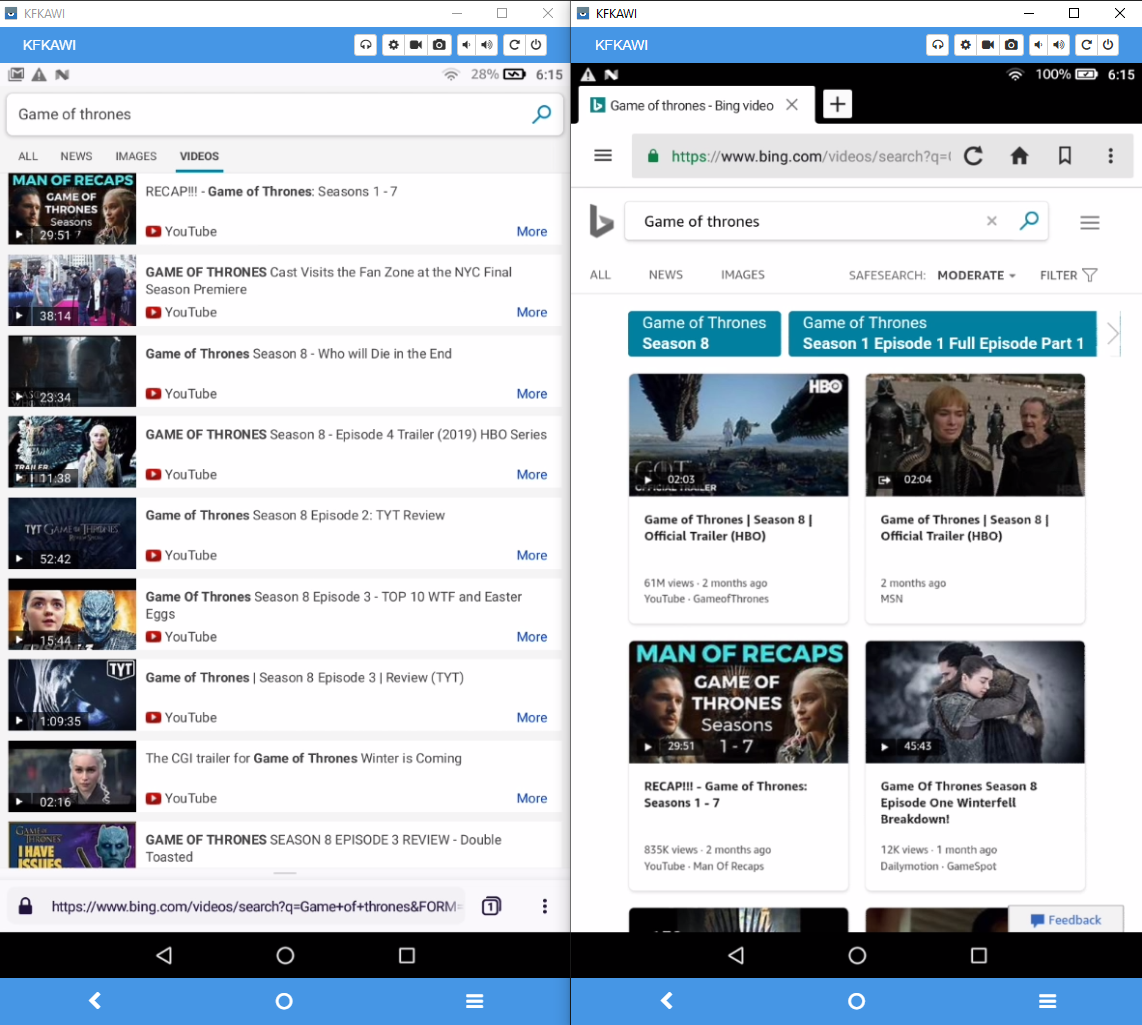Play the Winterfell Breakdown video thumbnail

pos(975,702)
